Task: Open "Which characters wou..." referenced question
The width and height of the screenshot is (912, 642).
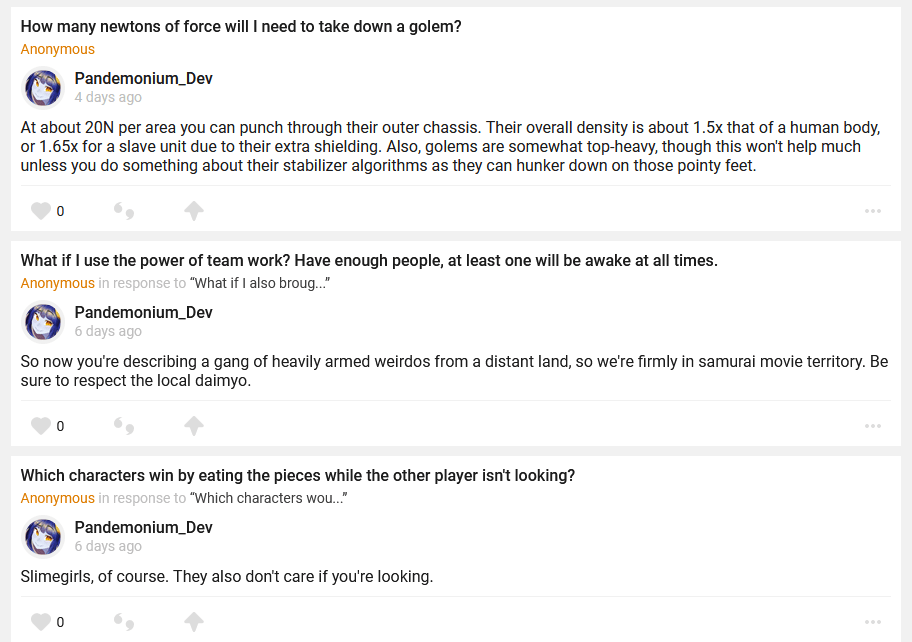Action: pyautogui.click(x=268, y=498)
